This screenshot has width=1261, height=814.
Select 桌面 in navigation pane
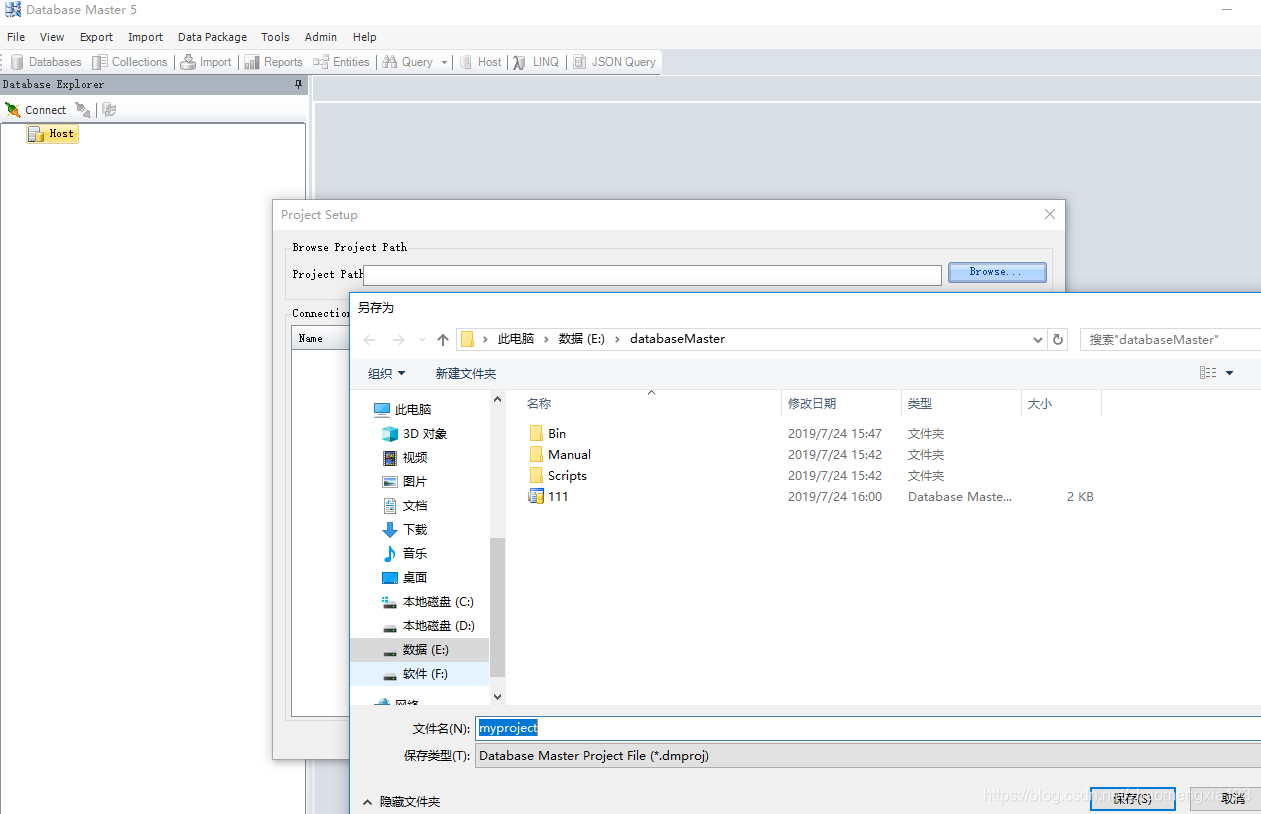coord(405,578)
